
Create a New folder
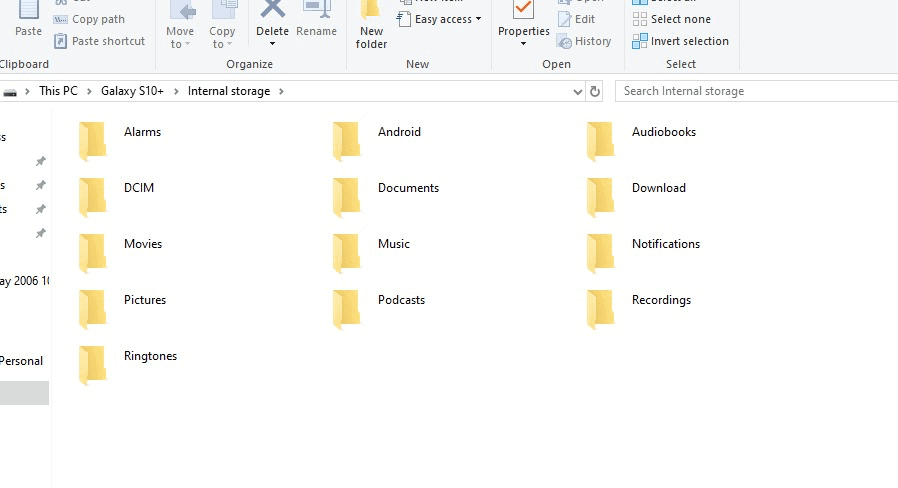coord(371,26)
